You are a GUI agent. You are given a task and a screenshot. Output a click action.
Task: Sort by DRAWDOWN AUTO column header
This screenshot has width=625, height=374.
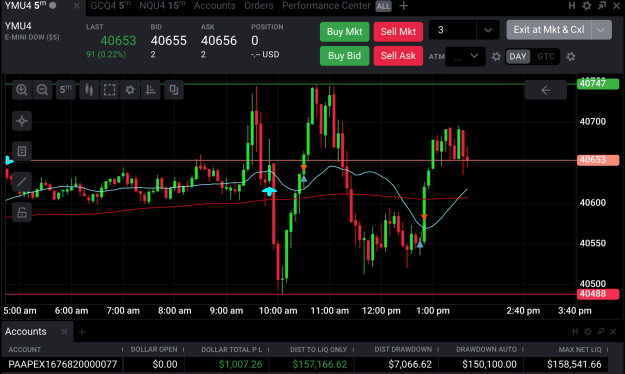point(486,350)
